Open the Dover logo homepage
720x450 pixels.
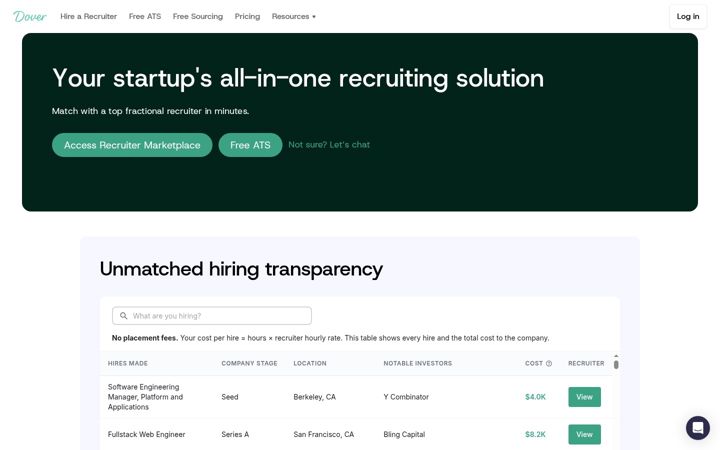click(x=30, y=17)
